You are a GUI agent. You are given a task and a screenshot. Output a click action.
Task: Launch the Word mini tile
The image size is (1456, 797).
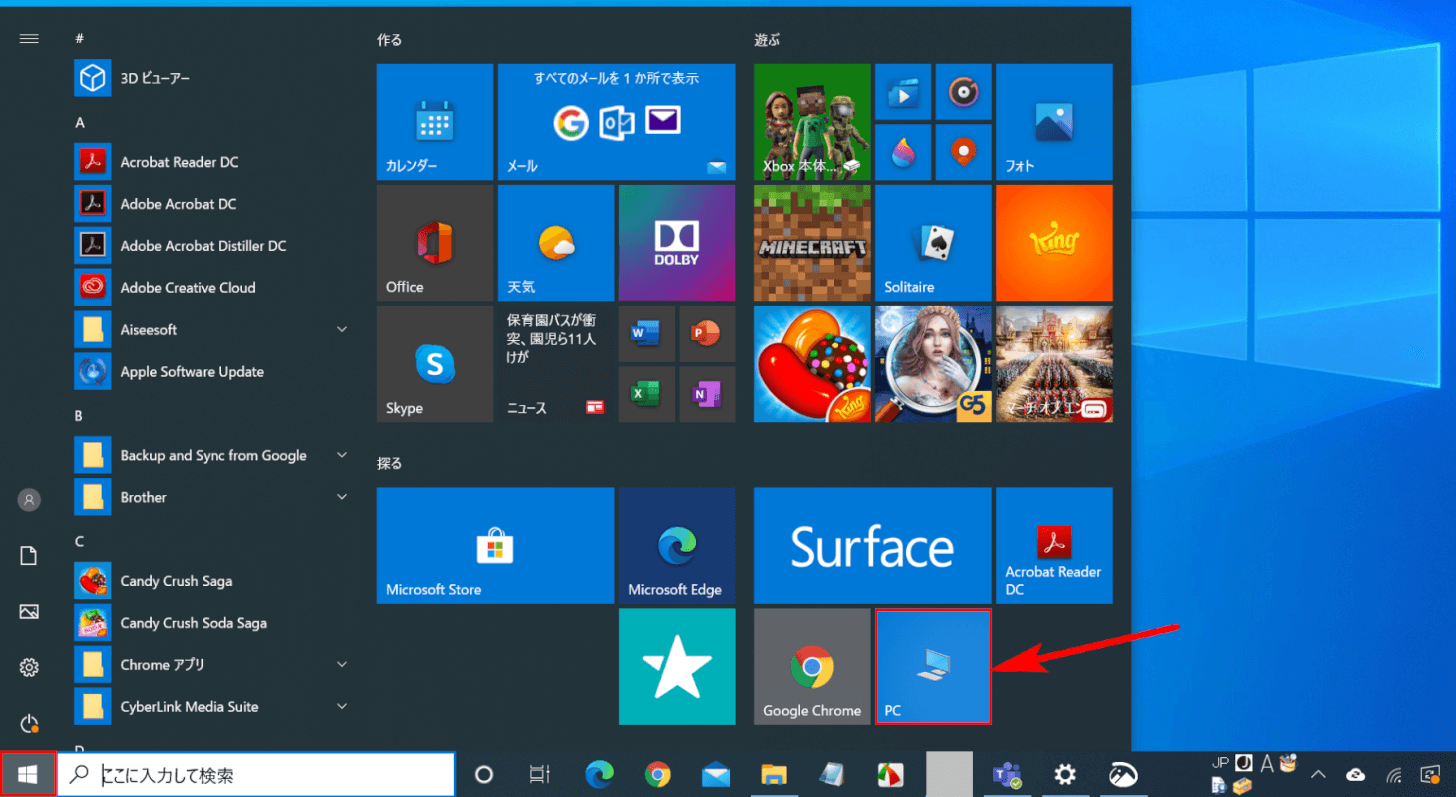click(x=647, y=334)
